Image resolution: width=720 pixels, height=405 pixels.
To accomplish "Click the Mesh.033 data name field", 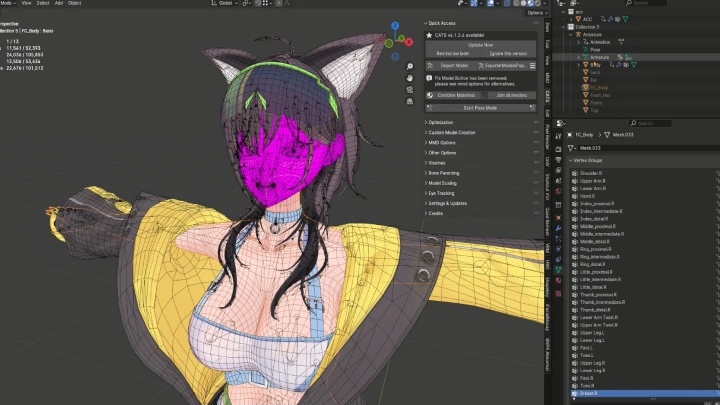I will (647, 148).
